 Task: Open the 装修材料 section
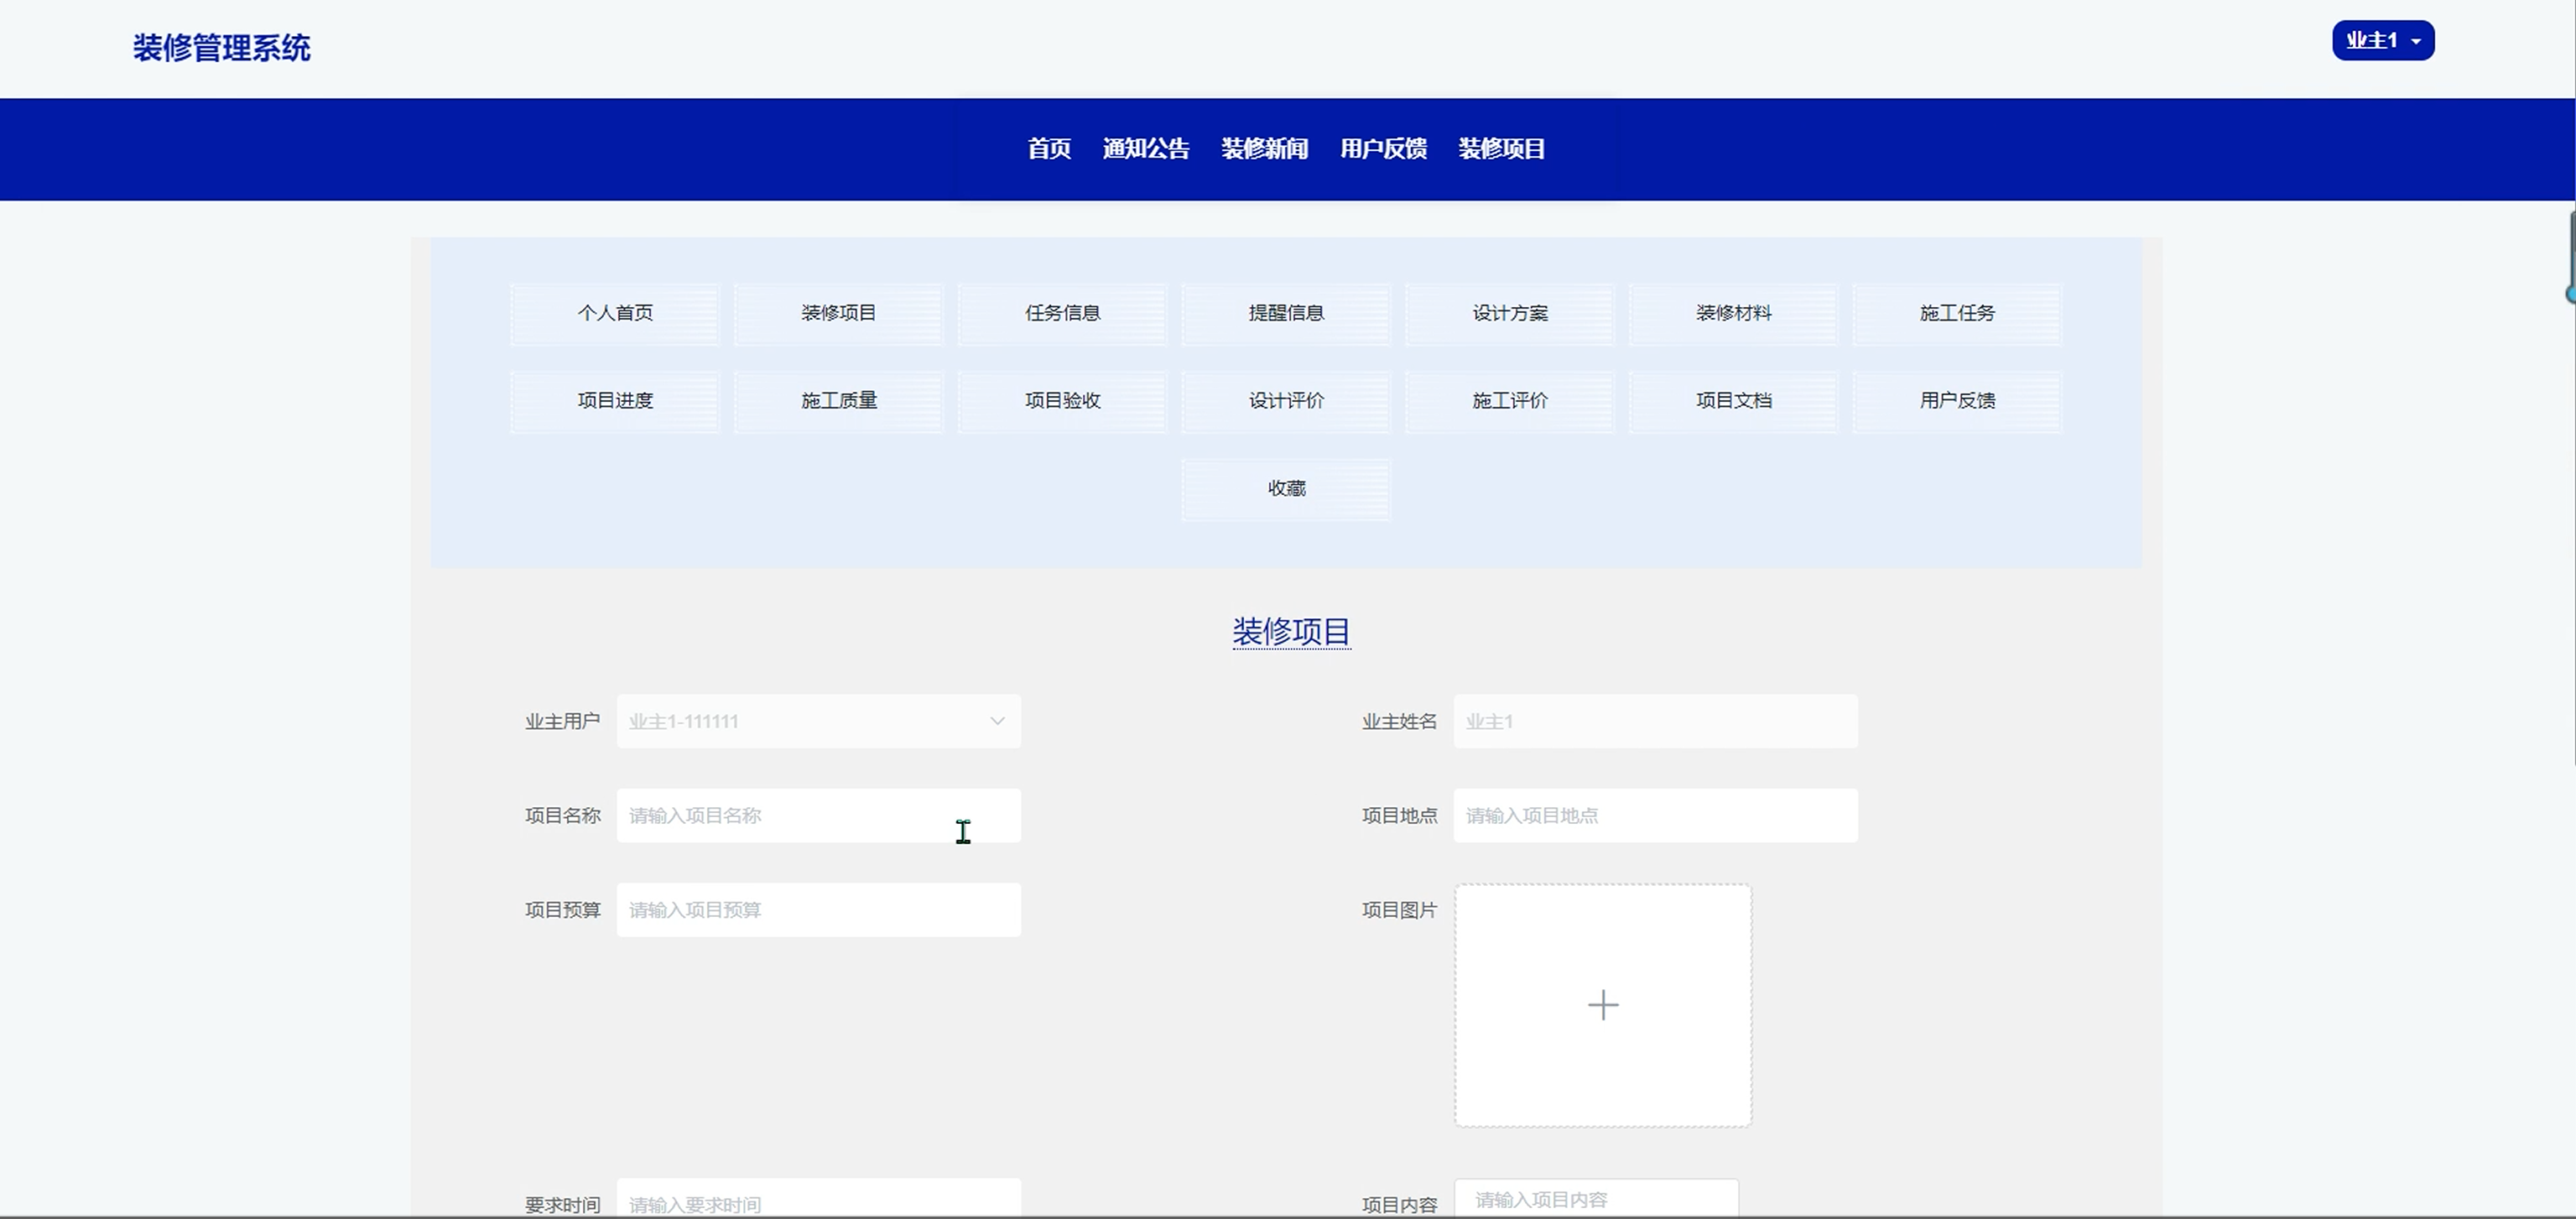[x=1733, y=313]
